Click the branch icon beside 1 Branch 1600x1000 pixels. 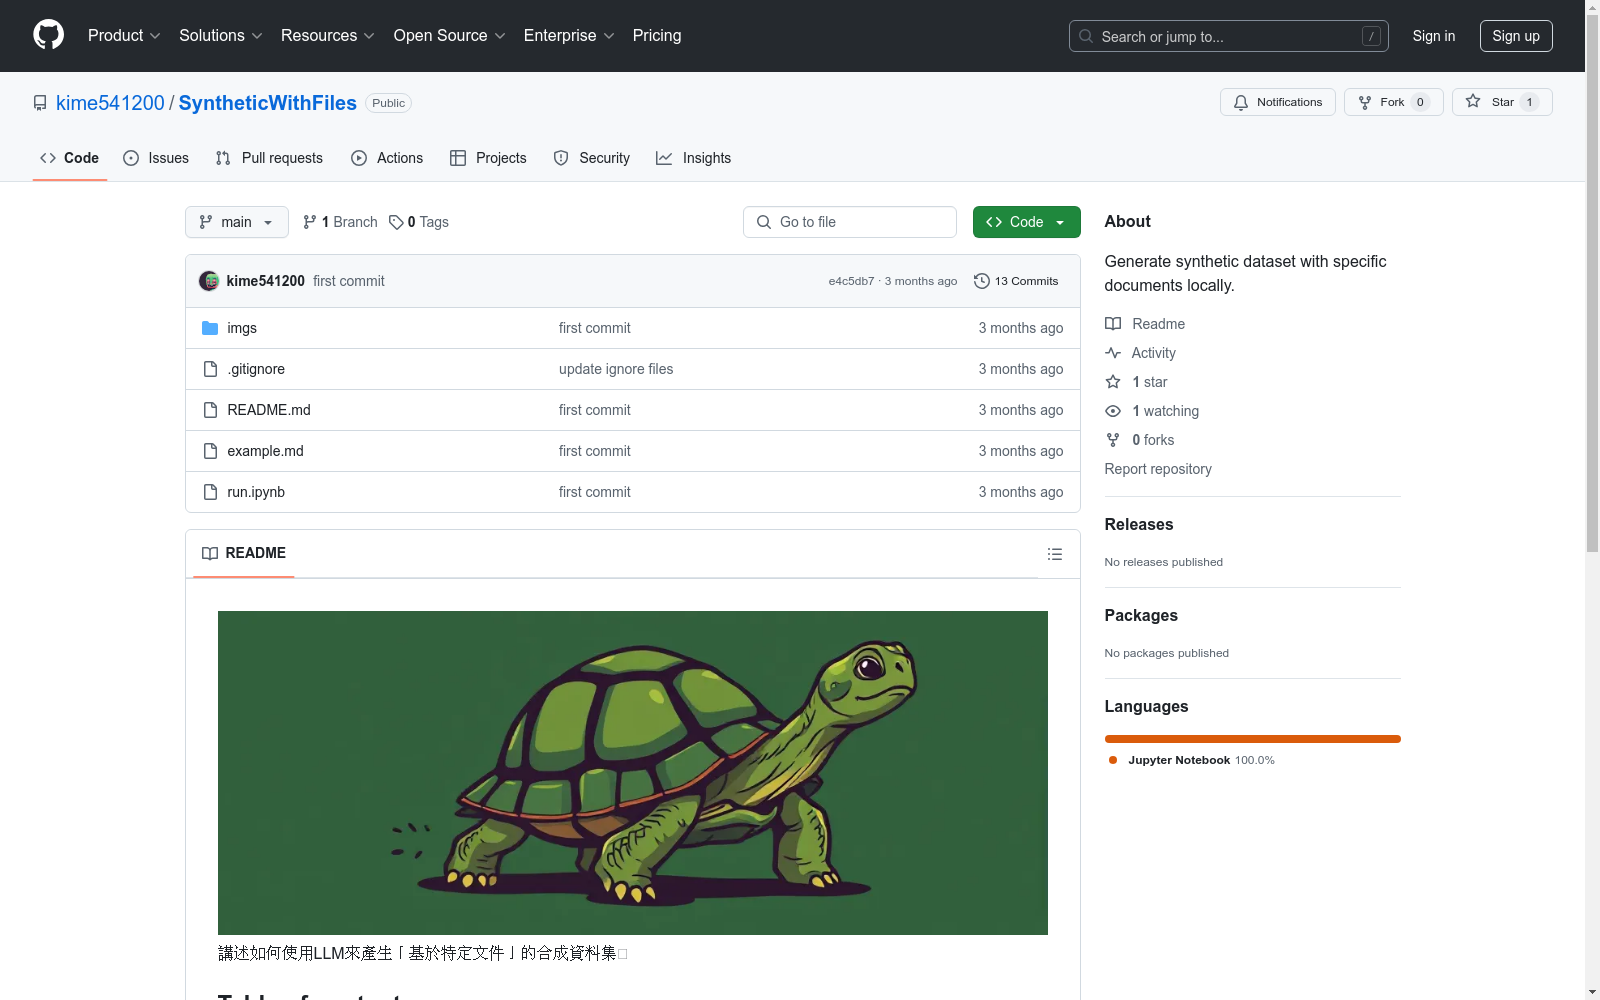(310, 222)
